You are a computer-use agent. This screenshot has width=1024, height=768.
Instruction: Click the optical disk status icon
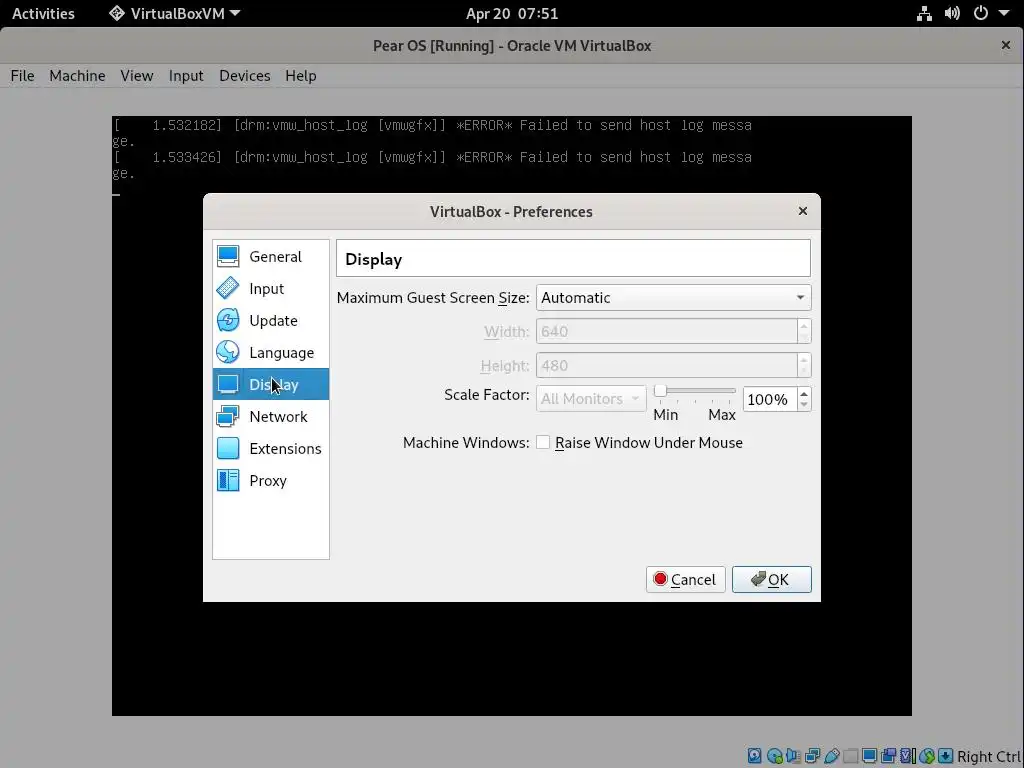[x=775, y=756]
